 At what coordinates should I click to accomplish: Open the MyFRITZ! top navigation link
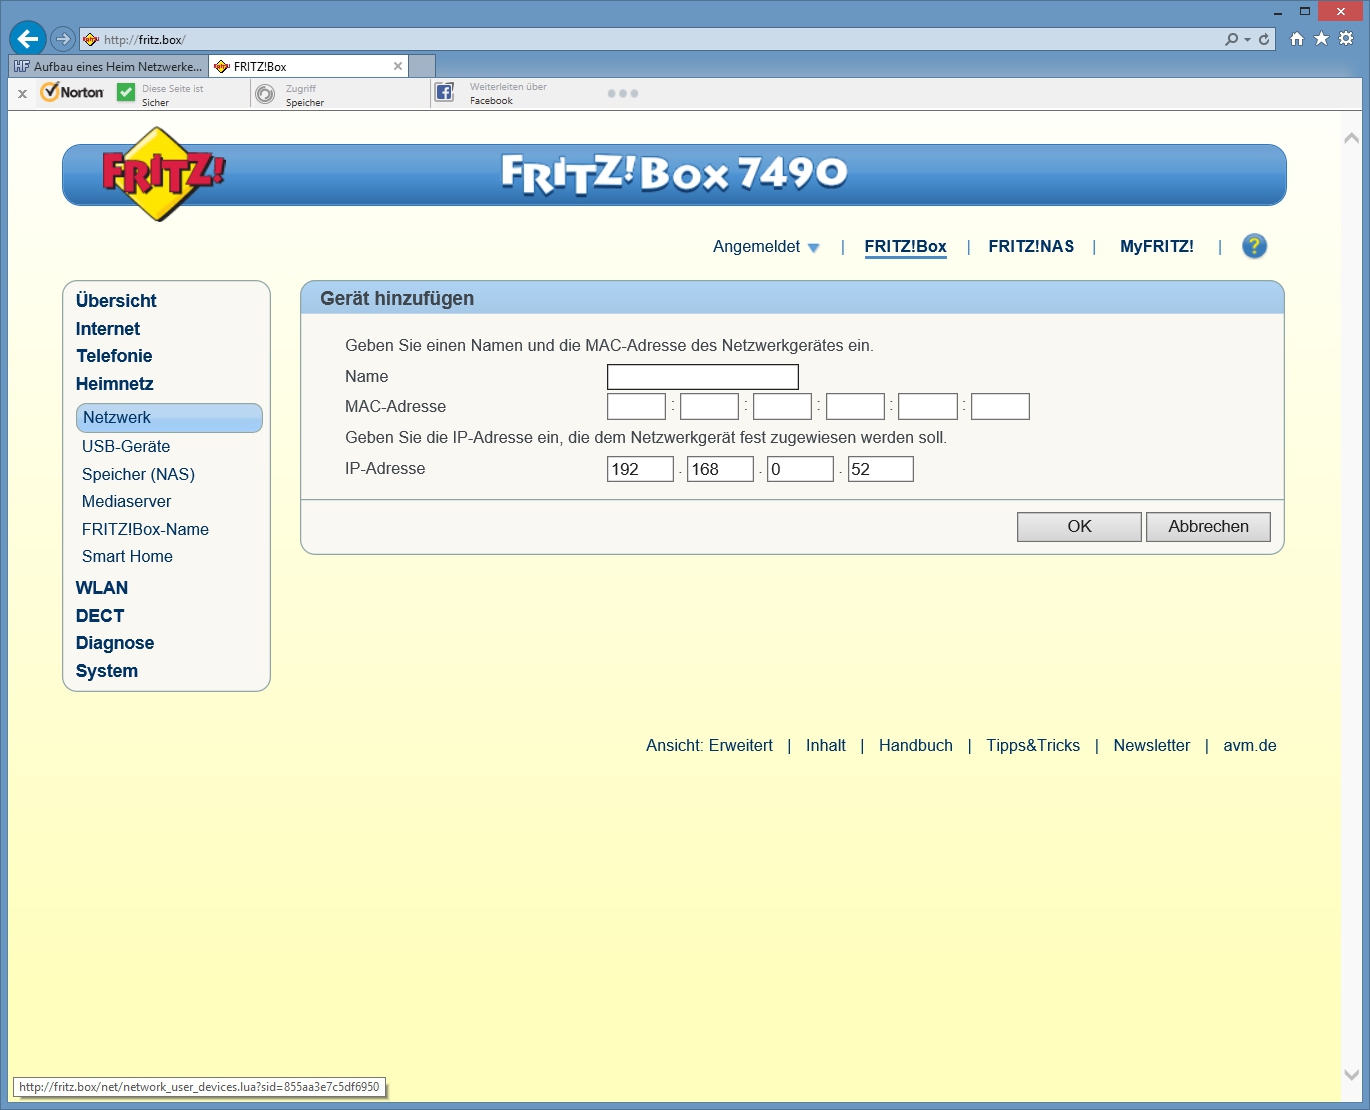point(1157,247)
